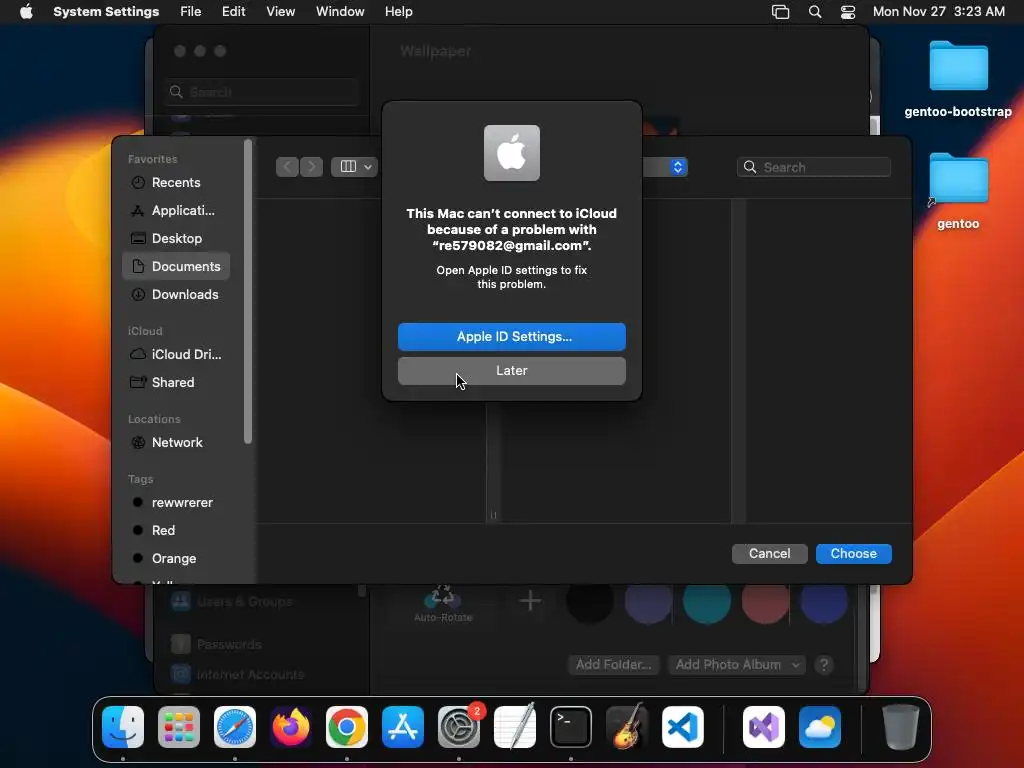Dismiss the iCloud alert with Later

click(511, 371)
